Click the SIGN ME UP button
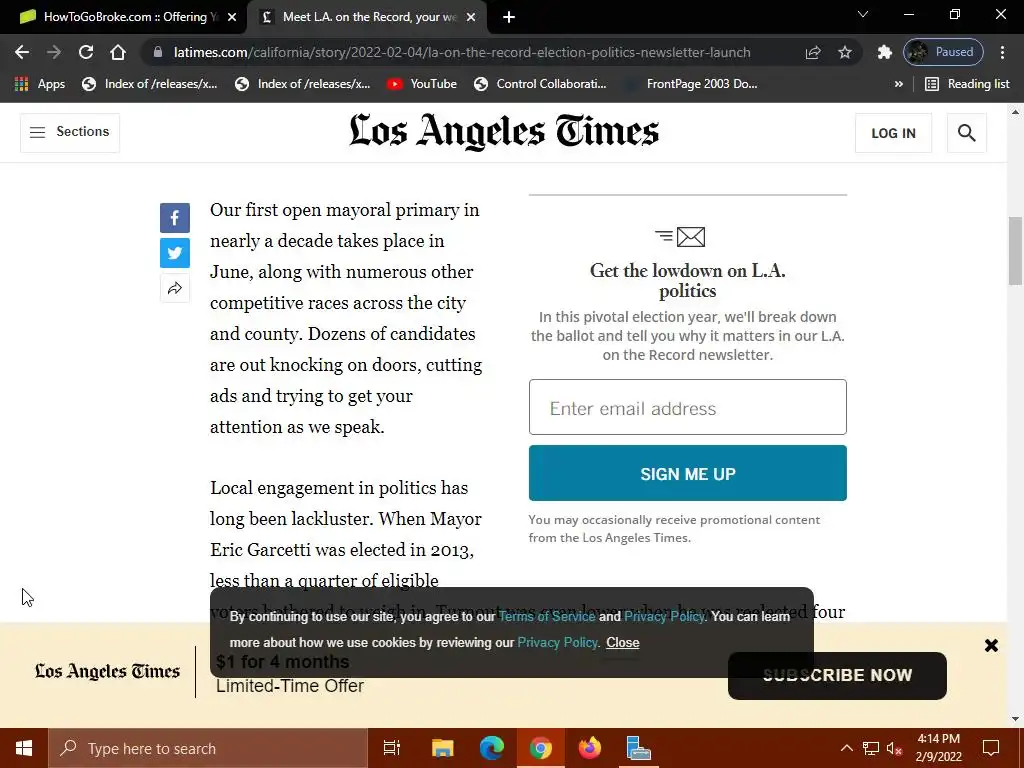The width and height of the screenshot is (1024, 768). [688, 473]
